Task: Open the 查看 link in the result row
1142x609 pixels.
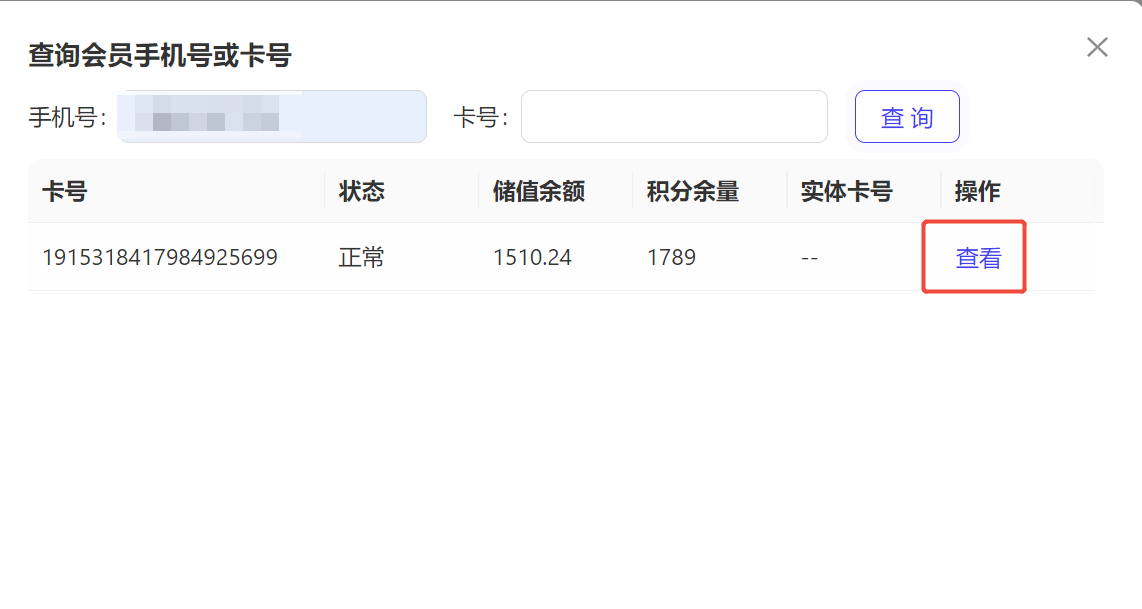Action: [x=978, y=258]
